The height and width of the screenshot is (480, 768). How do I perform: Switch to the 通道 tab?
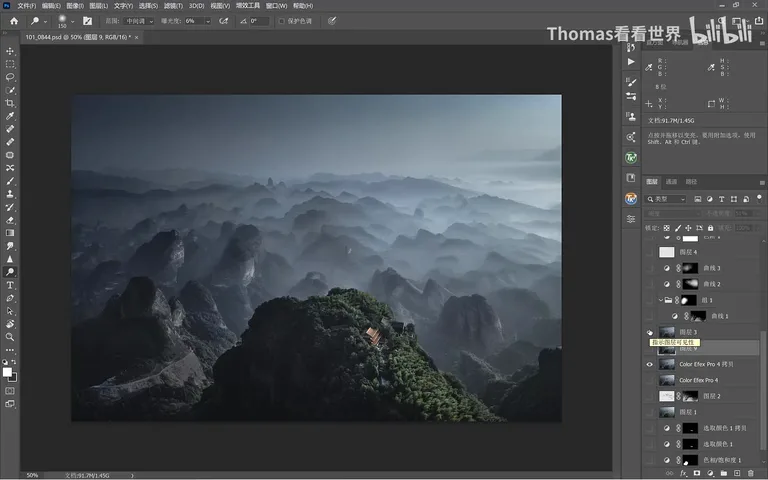tap(671, 182)
